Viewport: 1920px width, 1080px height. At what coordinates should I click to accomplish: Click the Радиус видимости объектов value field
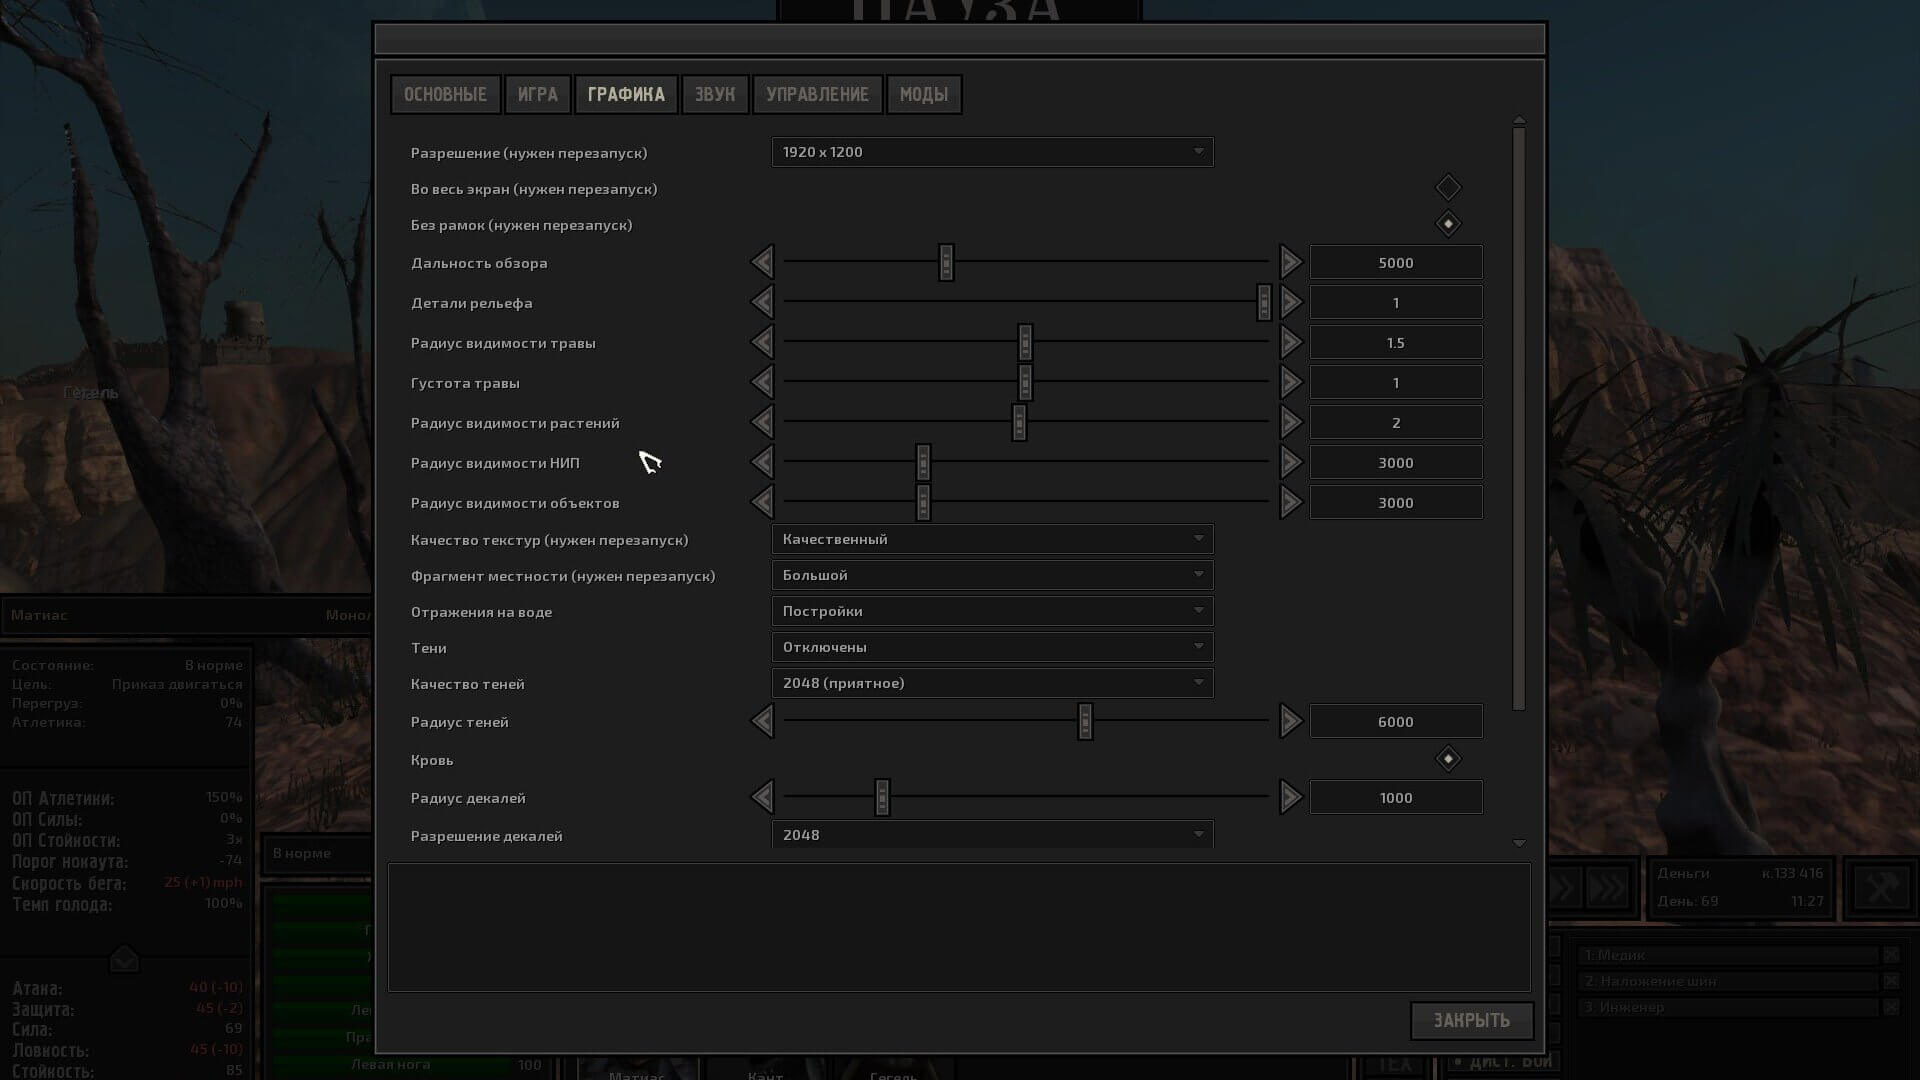(1395, 503)
